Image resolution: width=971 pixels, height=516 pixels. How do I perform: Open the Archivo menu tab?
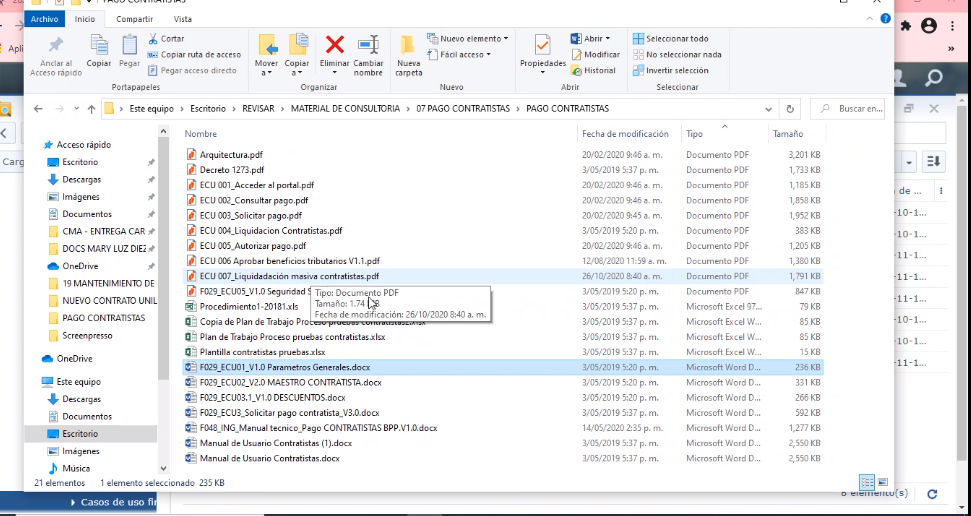(44, 19)
